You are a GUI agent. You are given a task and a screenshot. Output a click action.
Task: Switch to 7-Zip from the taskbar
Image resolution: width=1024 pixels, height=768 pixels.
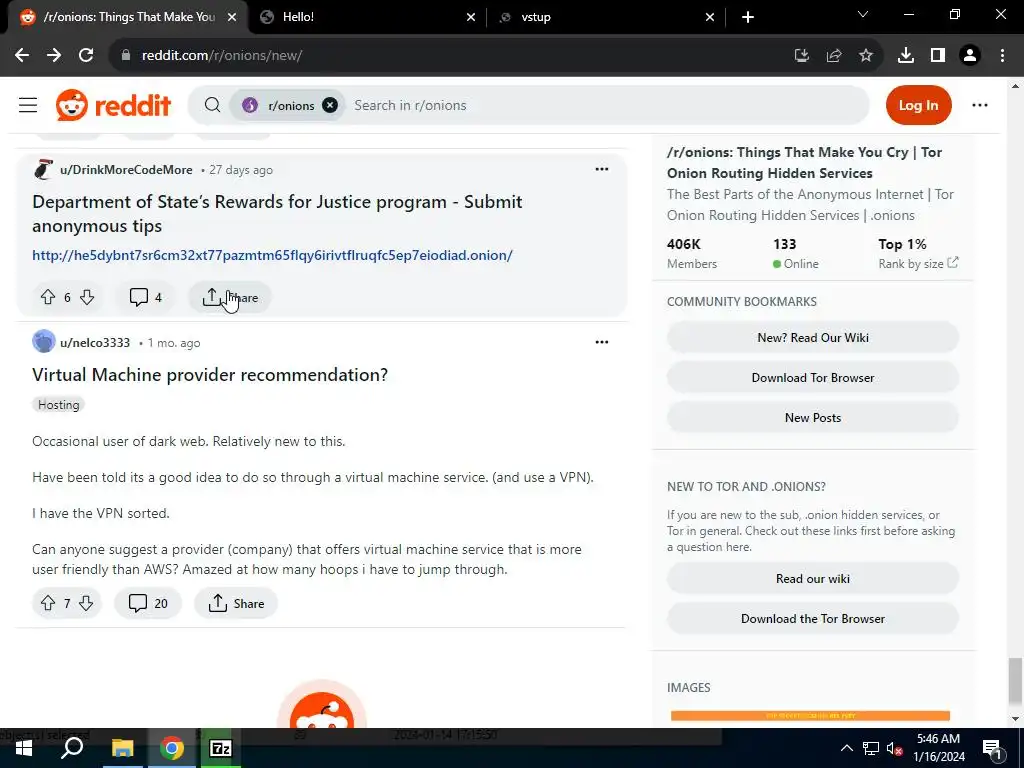point(221,748)
